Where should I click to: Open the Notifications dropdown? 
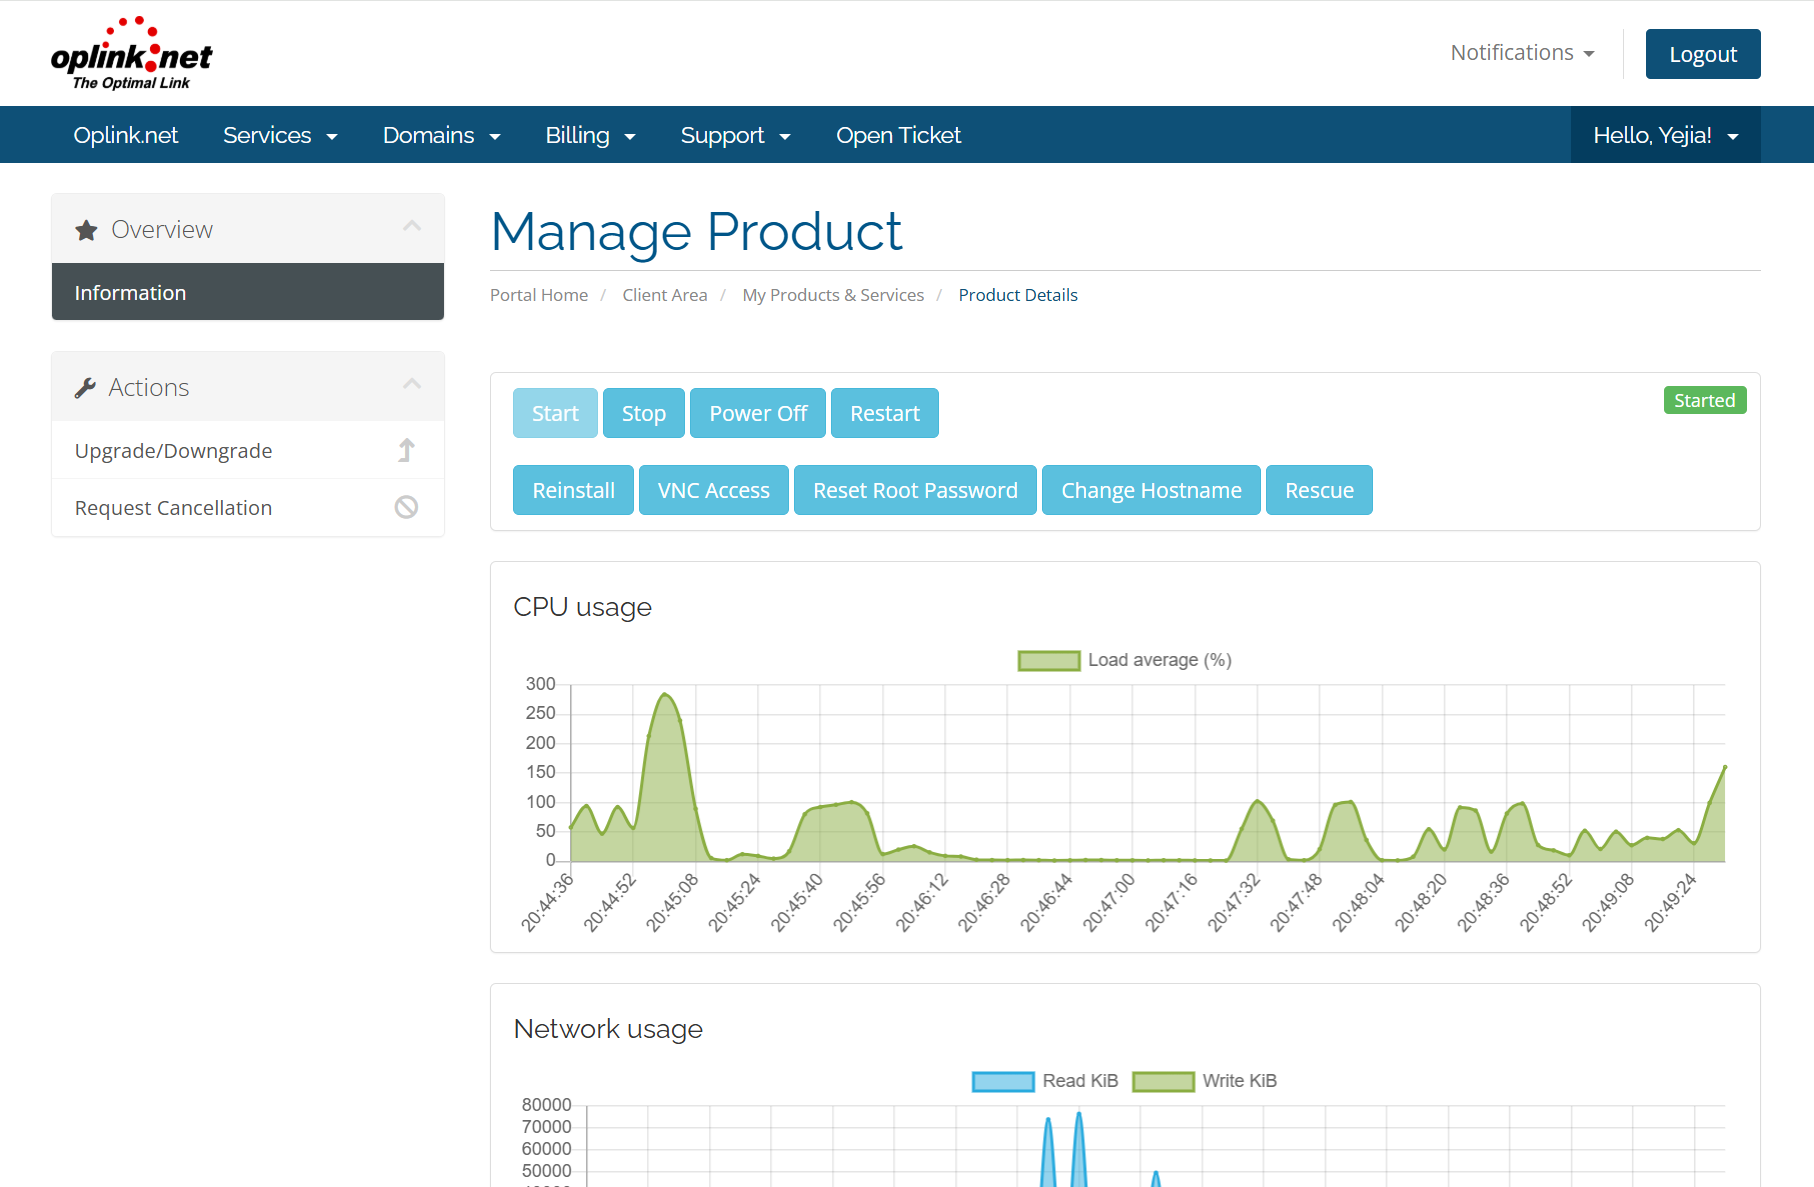(1522, 53)
